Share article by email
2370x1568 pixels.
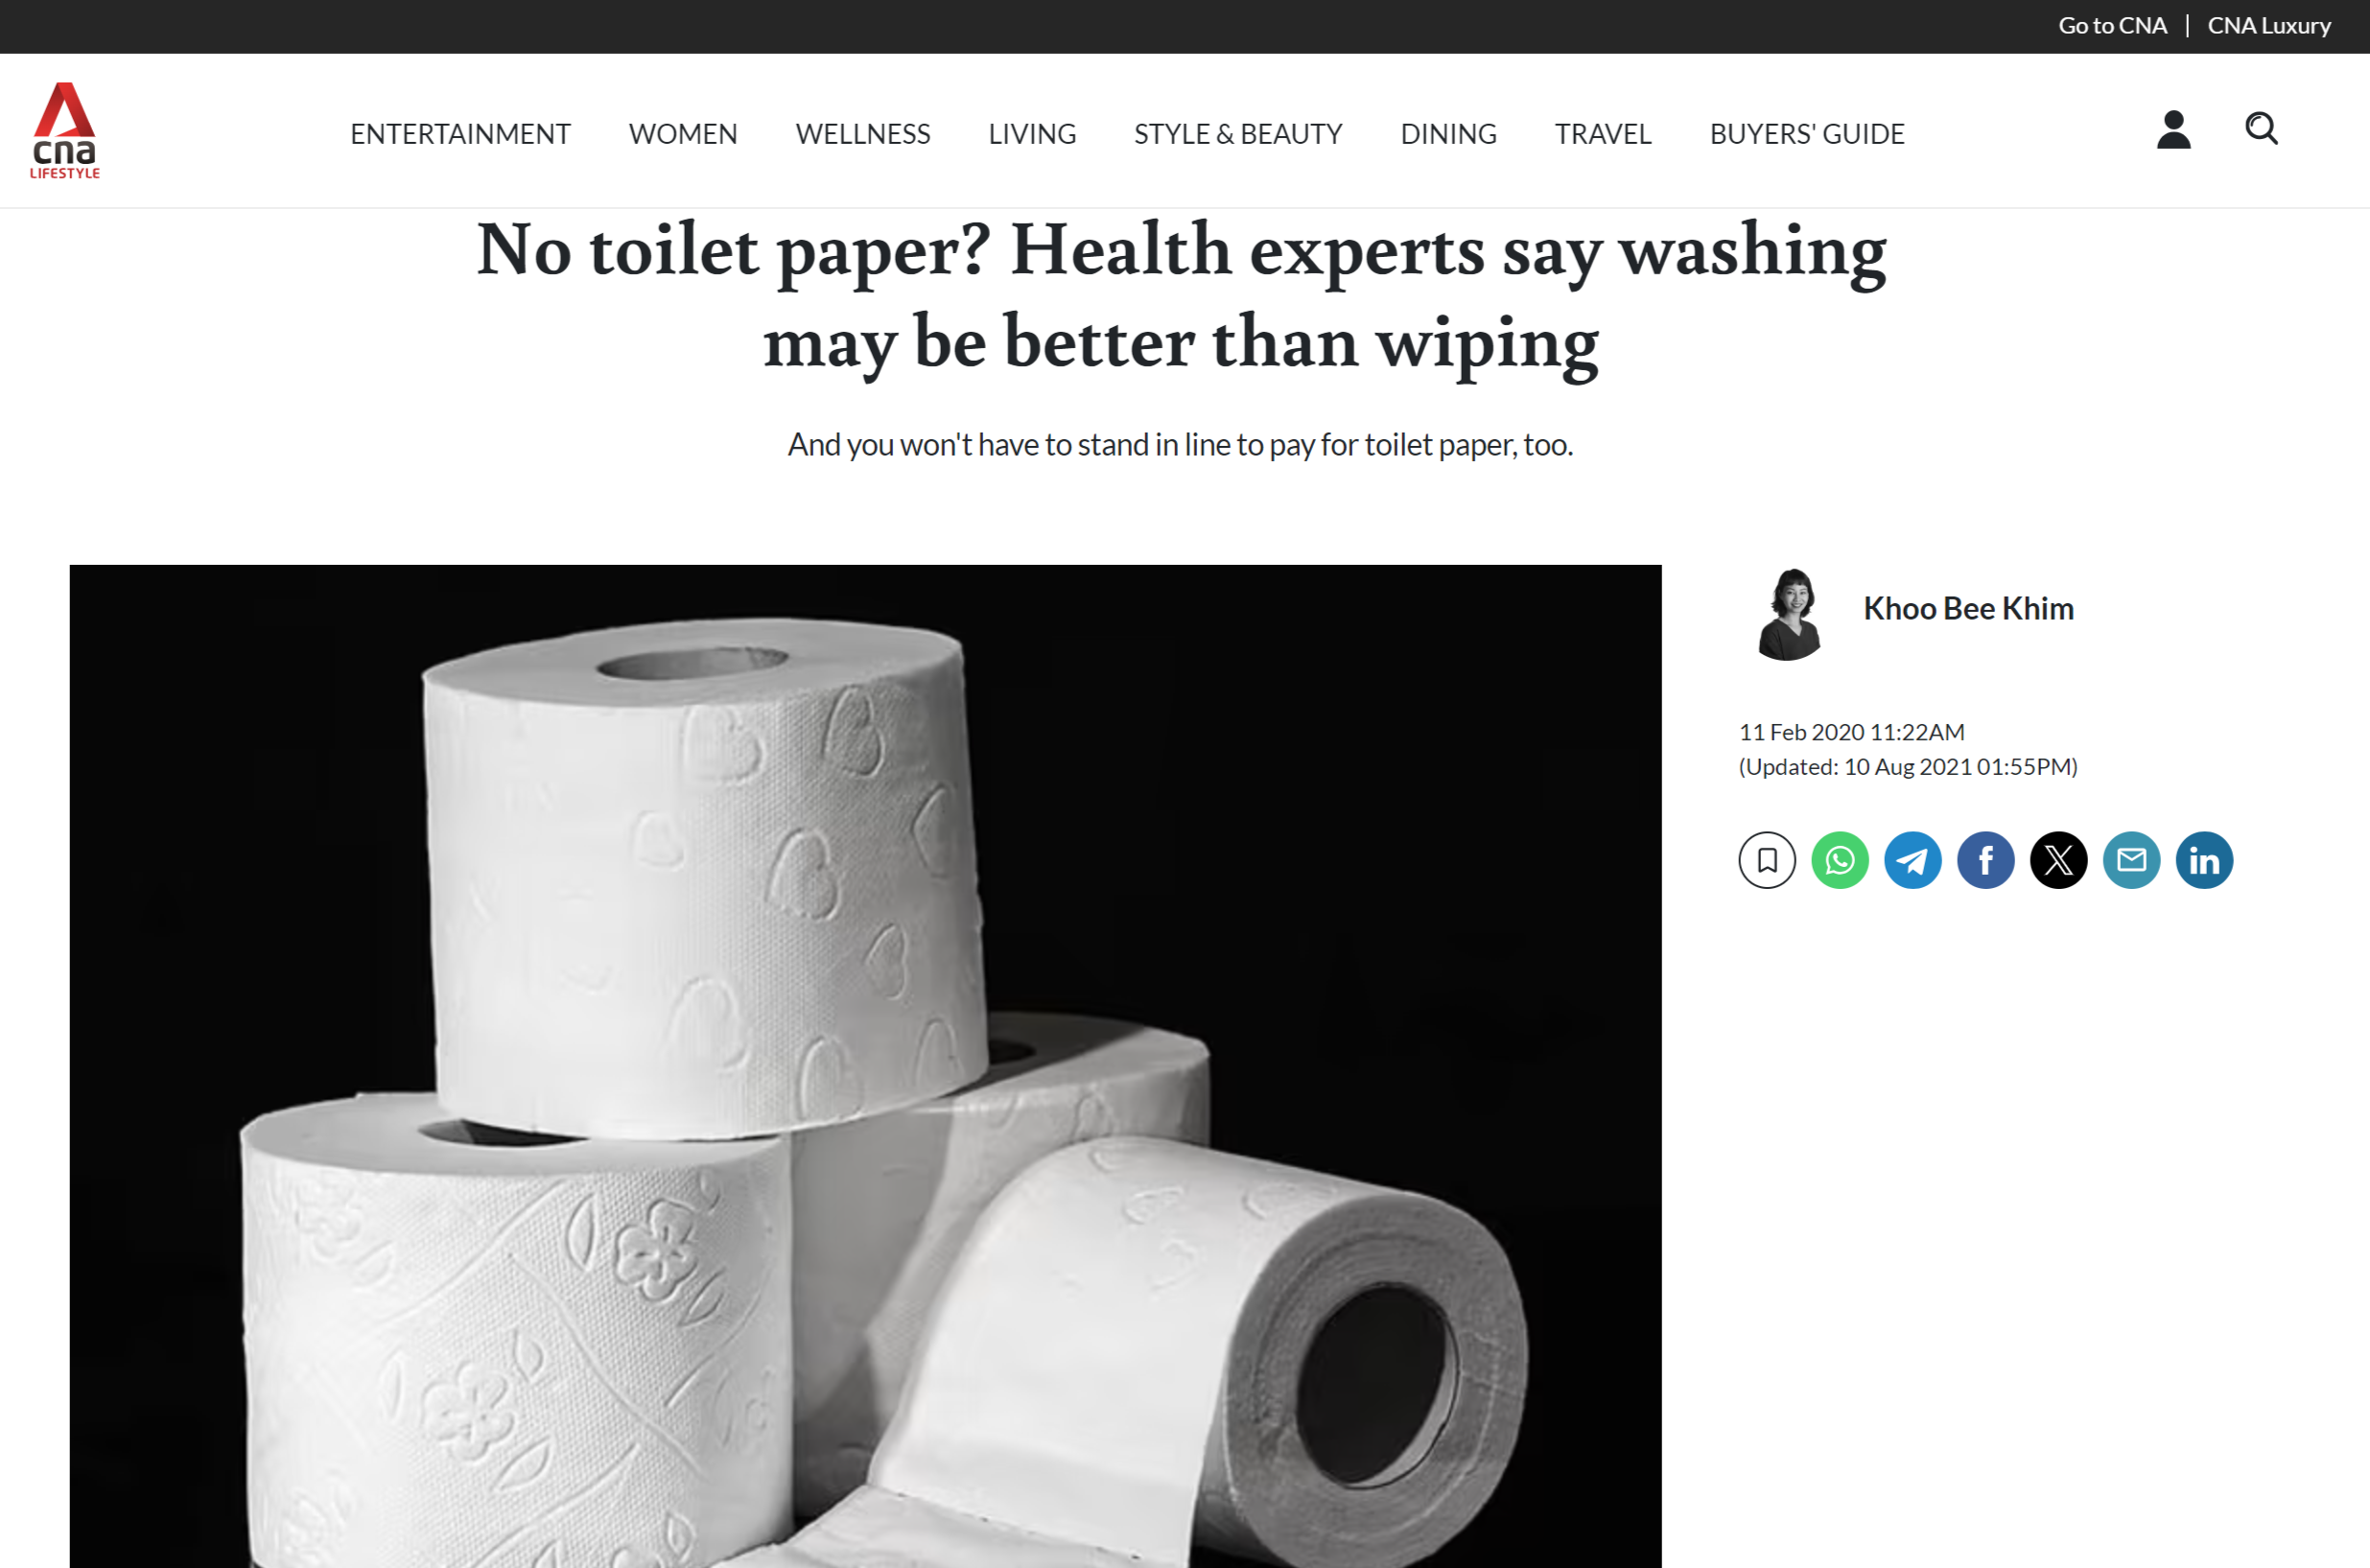coord(2132,860)
